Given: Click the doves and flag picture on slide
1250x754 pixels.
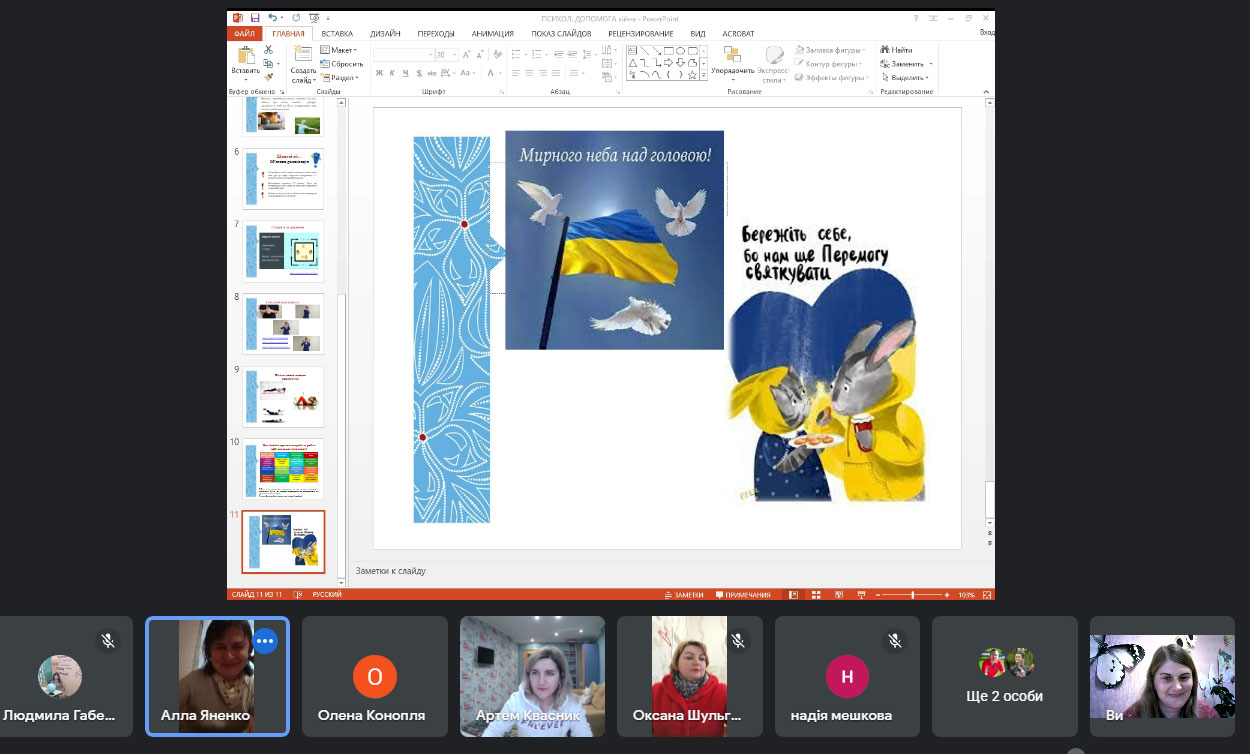Looking at the screenshot, I should coord(614,240).
